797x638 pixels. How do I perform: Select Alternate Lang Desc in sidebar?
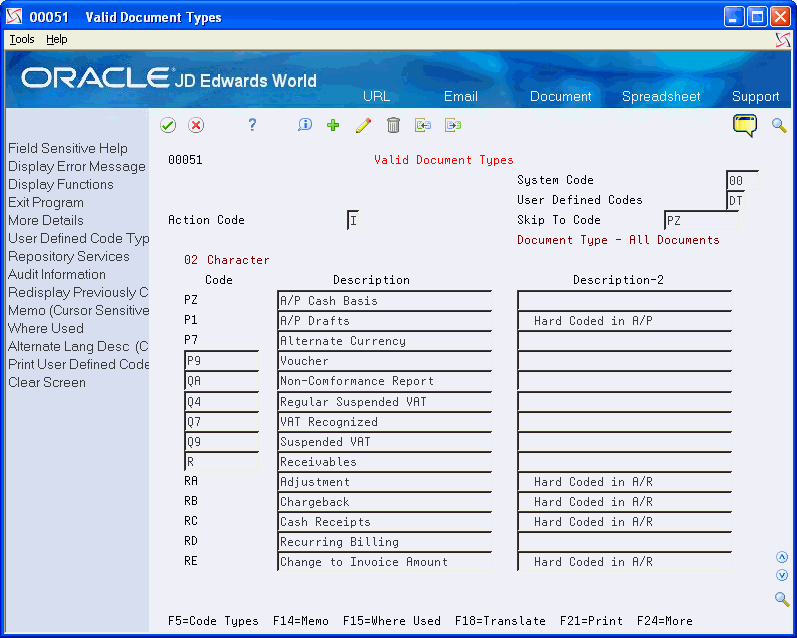pyautogui.click(x=78, y=346)
